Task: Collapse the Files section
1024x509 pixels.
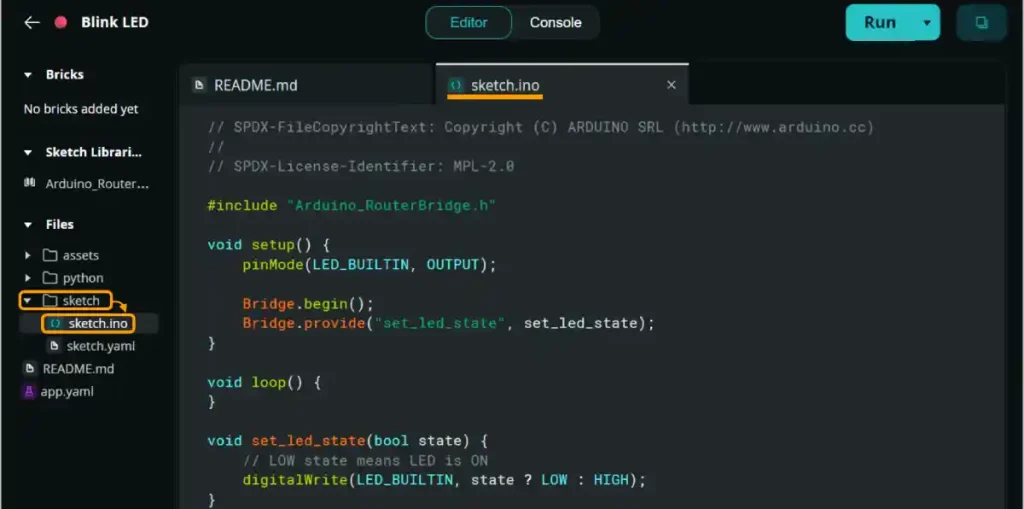Action: 27,225
